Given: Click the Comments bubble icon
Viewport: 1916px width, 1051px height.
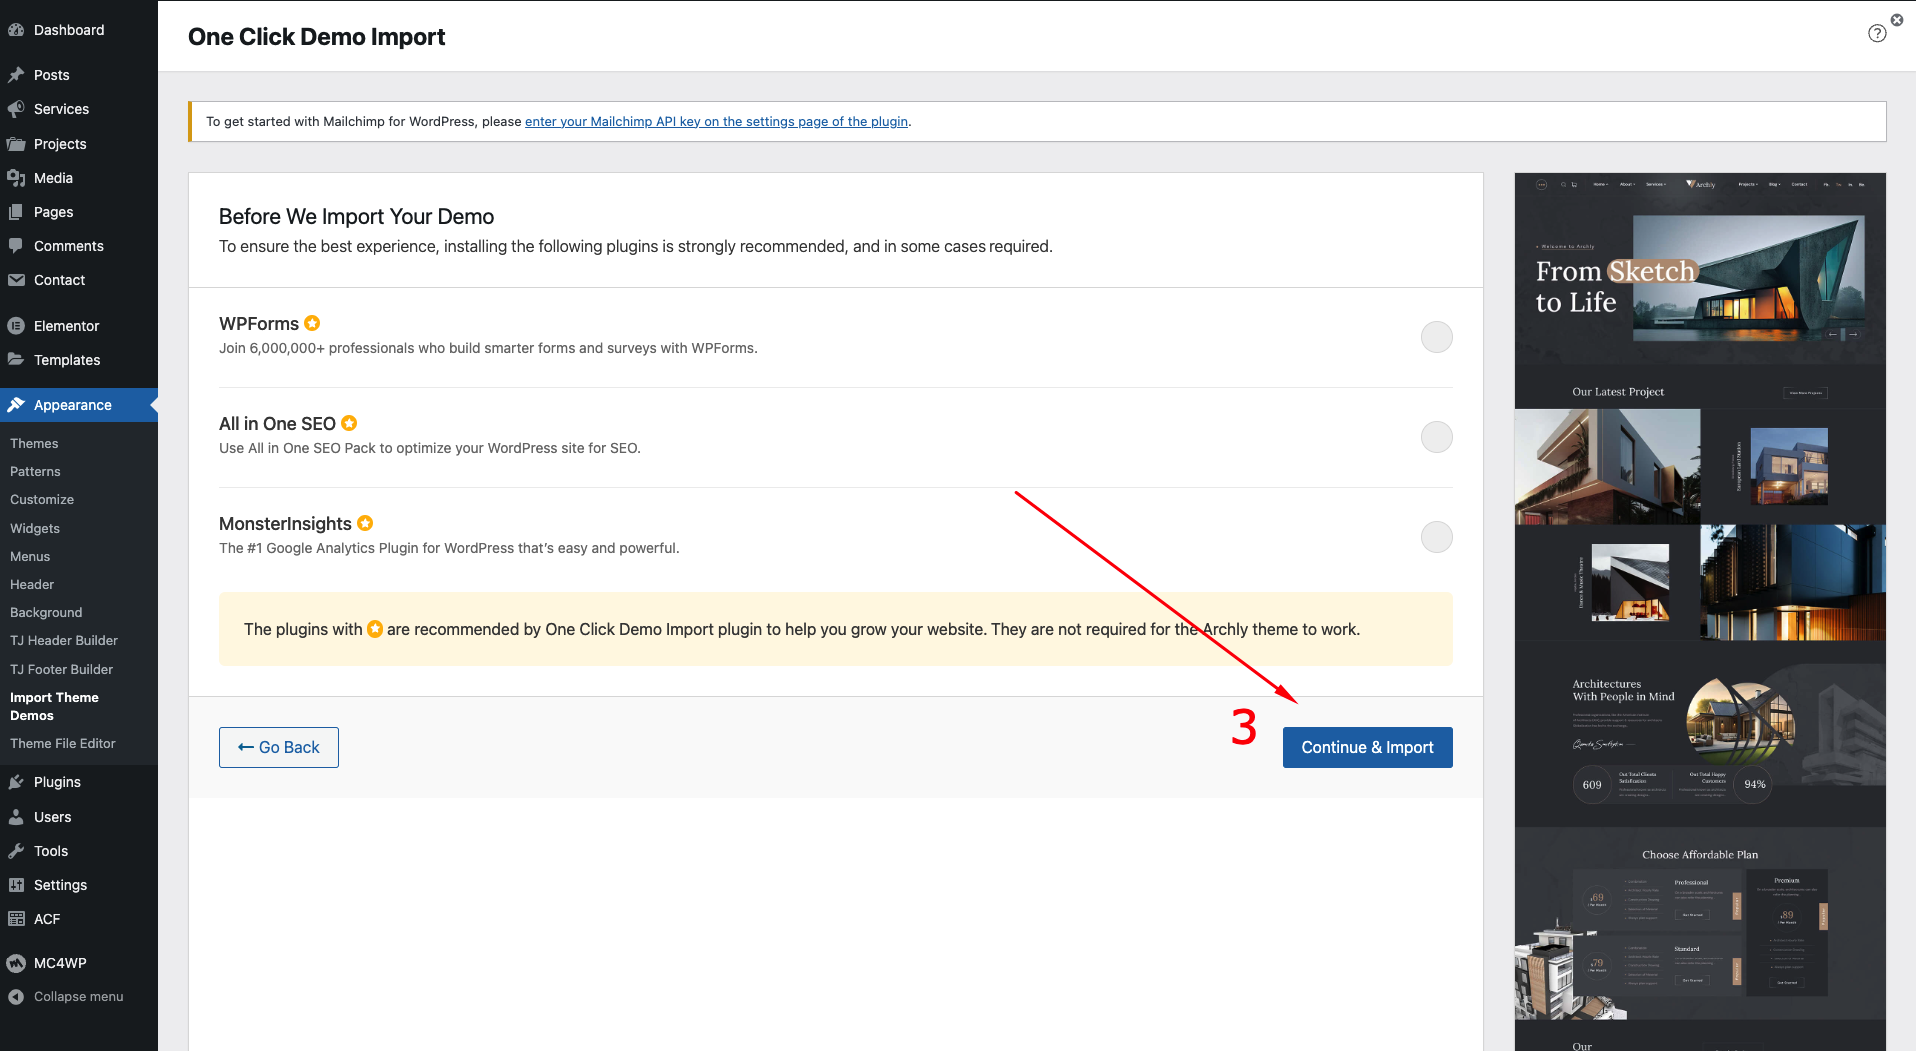Looking at the screenshot, I should click(16, 246).
